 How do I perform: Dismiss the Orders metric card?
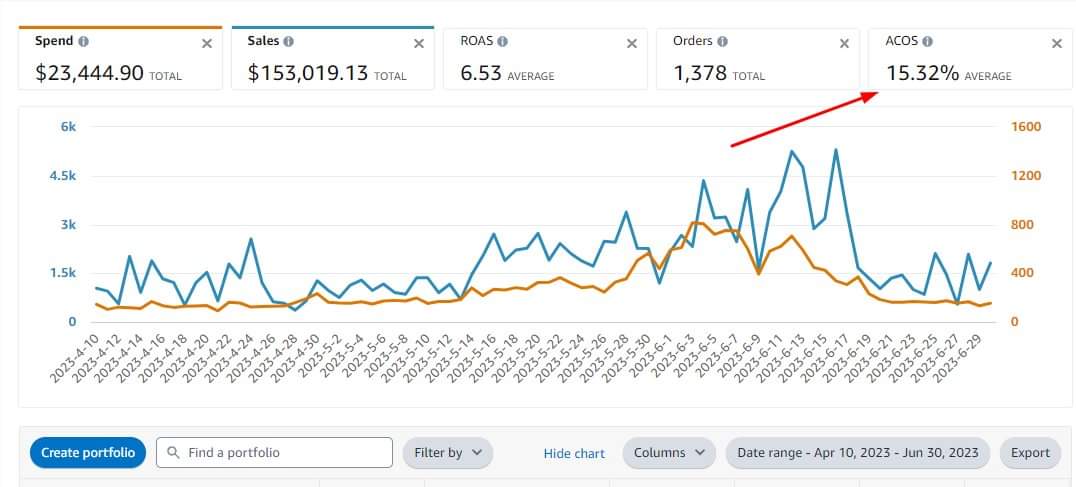pyautogui.click(x=844, y=43)
